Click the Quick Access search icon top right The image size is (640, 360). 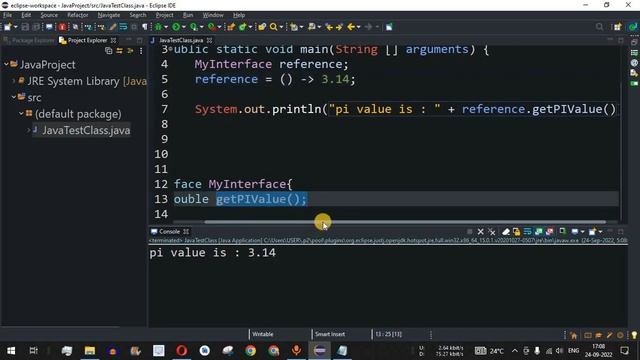click(599, 27)
